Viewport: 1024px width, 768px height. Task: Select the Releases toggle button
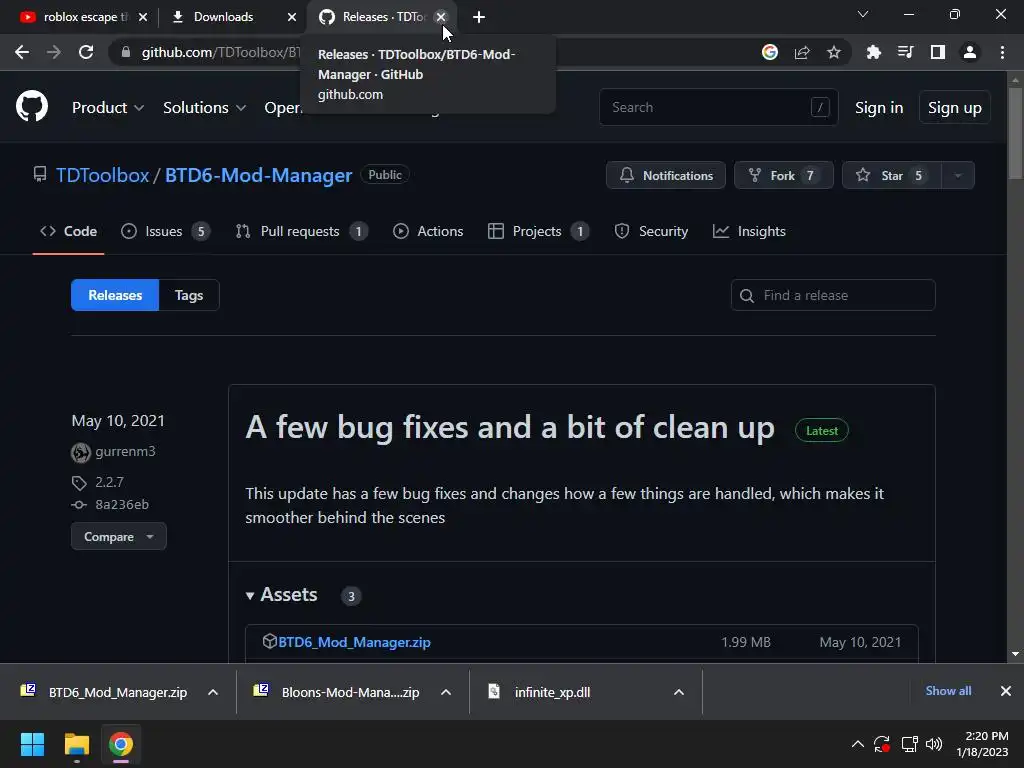coord(115,295)
